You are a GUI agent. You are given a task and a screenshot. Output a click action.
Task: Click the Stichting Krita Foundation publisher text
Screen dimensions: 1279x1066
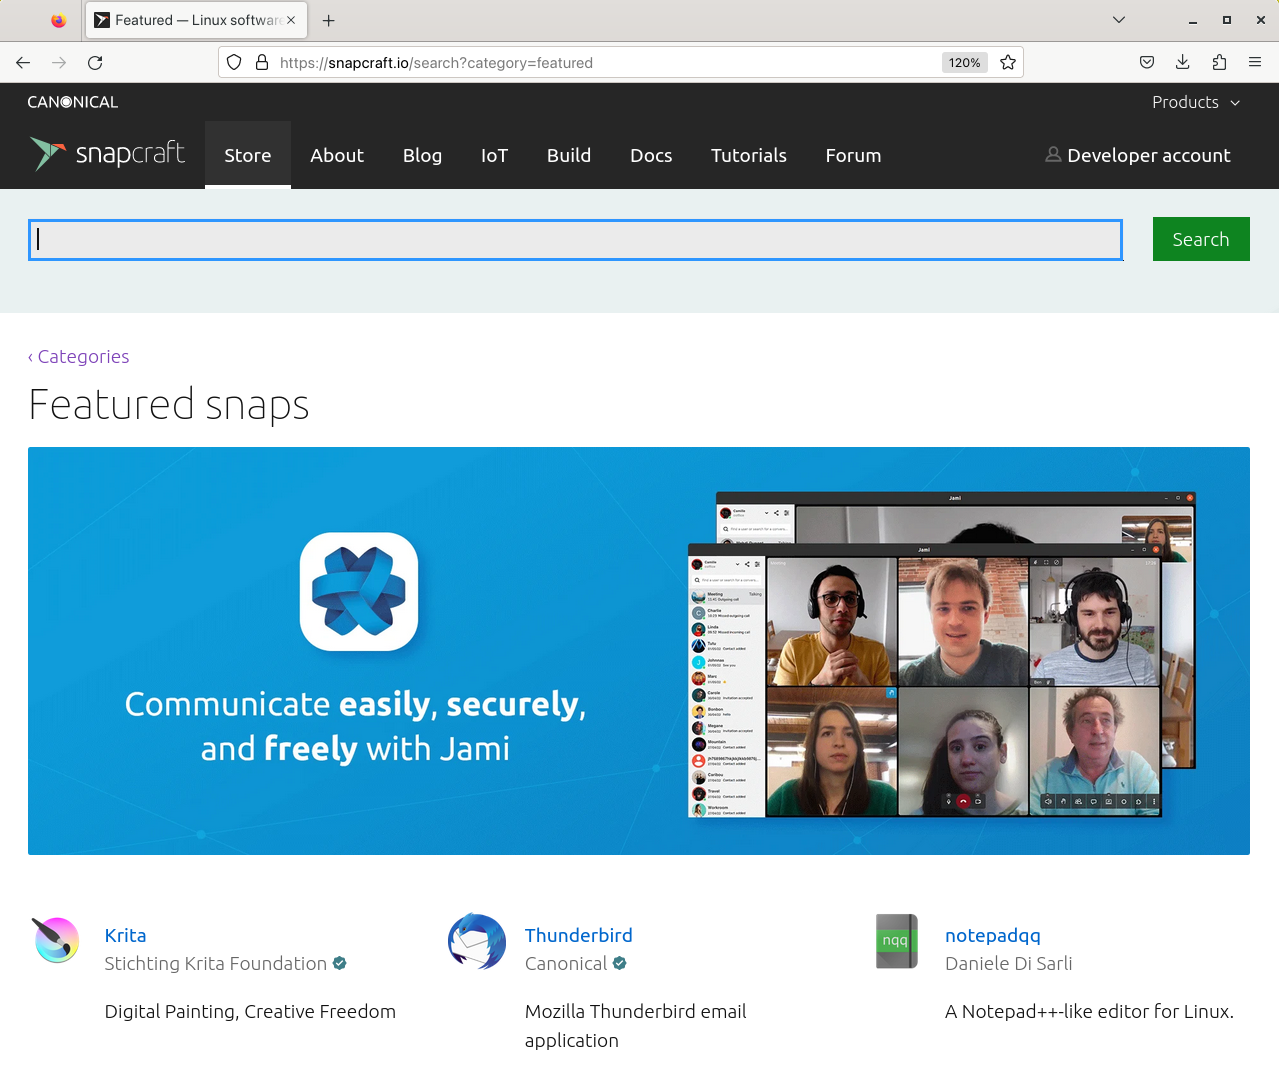coord(215,963)
